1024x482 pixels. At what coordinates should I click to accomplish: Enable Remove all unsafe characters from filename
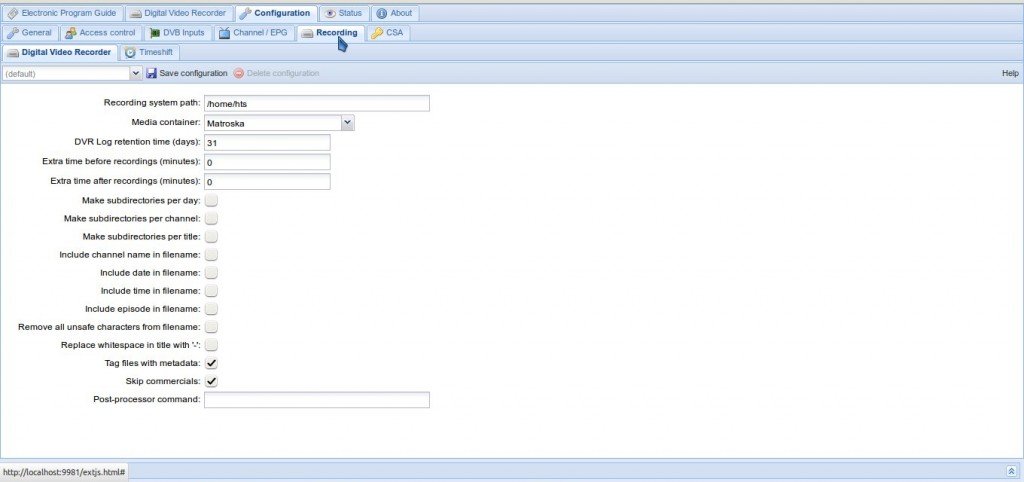pos(211,327)
